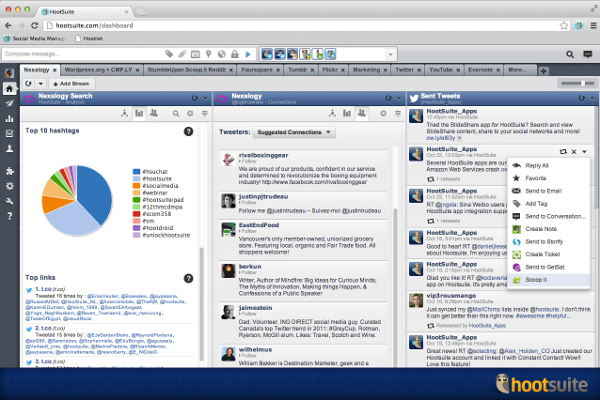Image resolution: width=600 pixels, height=400 pixels.
Task: Open Tools wrench sidebar icon
Action: (10, 201)
